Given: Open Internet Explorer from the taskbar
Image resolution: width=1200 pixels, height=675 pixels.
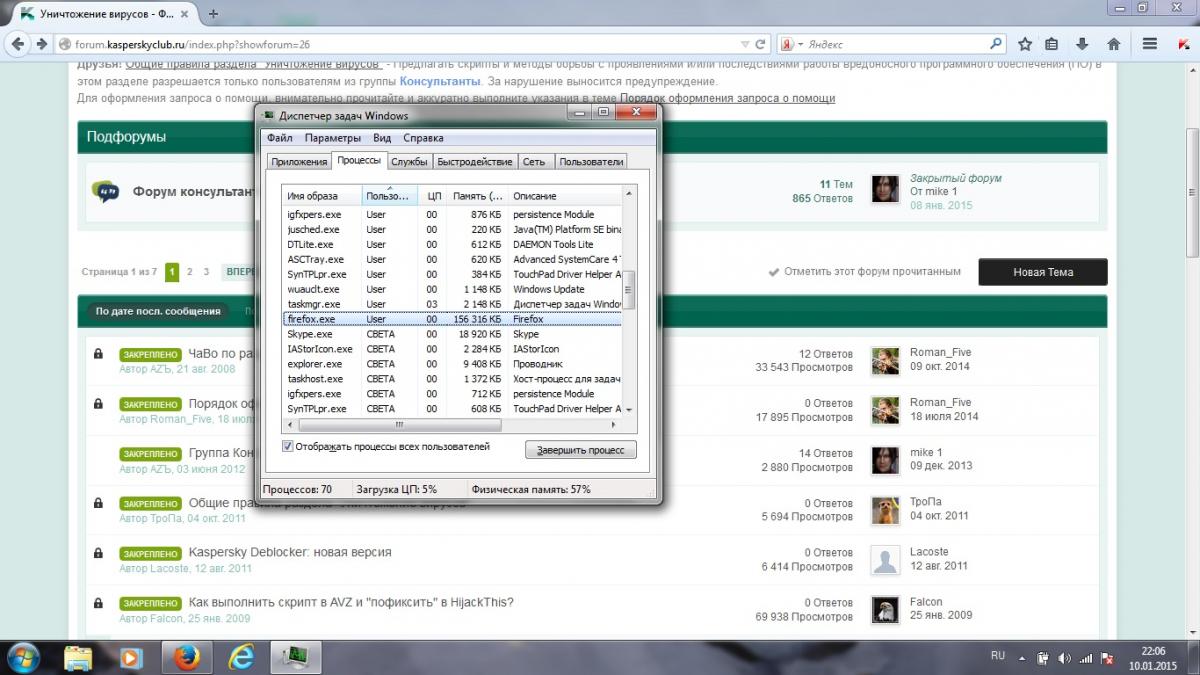Looking at the screenshot, I should (241, 656).
